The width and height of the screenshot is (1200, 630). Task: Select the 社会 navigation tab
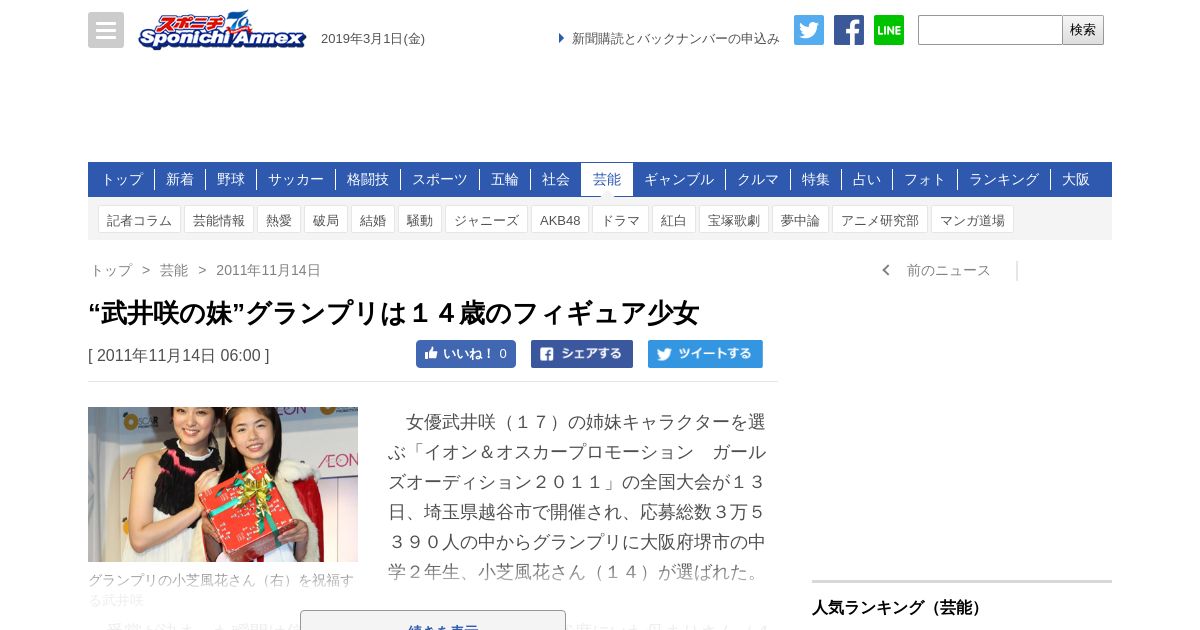pyautogui.click(x=556, y=179)
